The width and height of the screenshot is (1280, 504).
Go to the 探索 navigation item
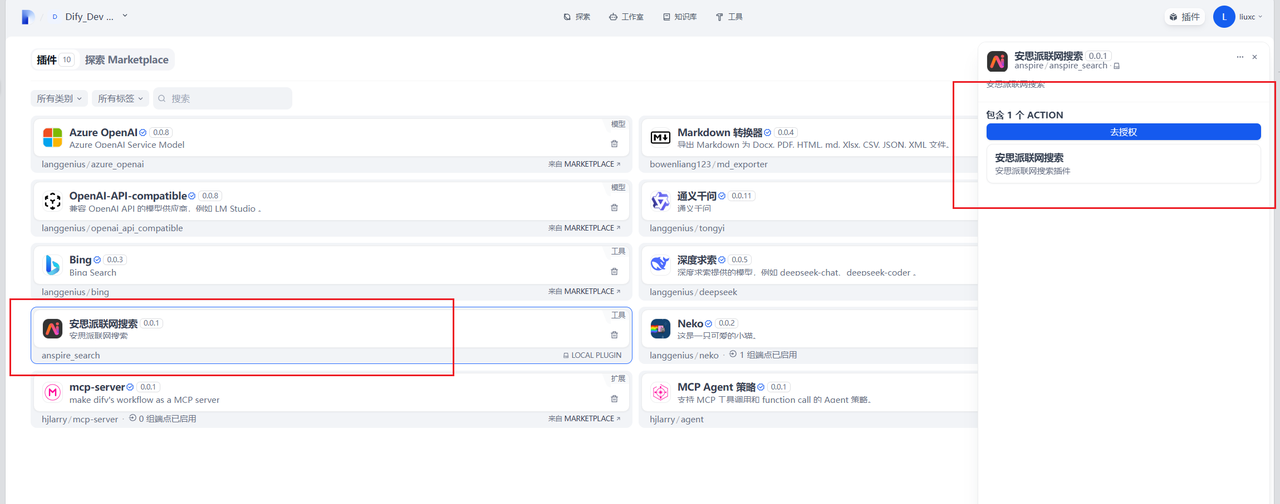coord(577,17)
